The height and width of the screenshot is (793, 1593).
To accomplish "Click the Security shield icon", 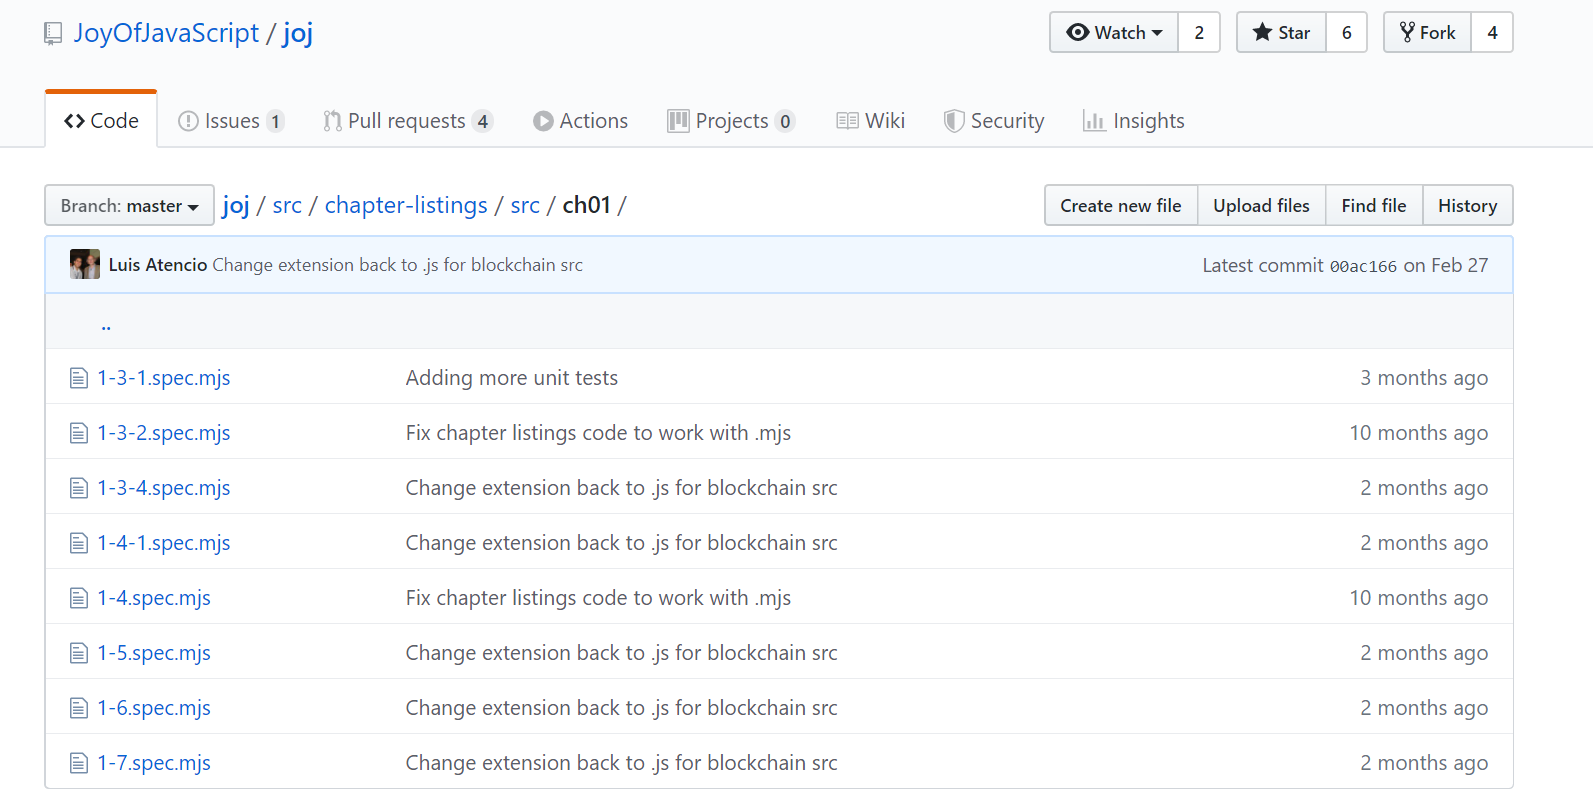I will 954,121.
